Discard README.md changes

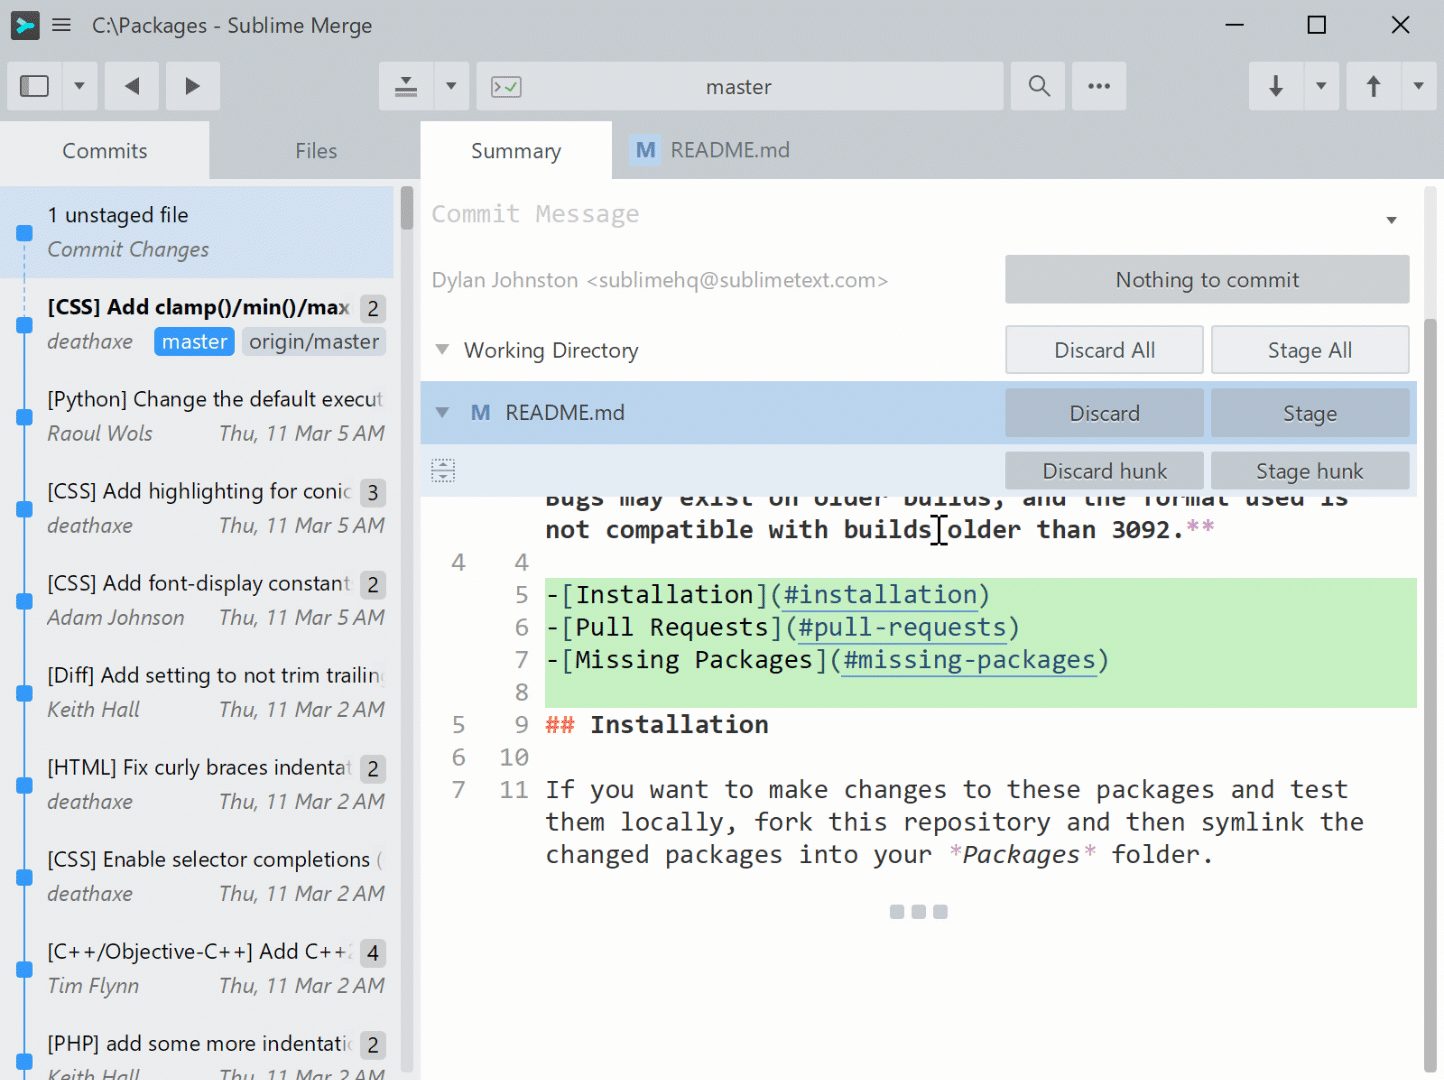click(x=1104, y=413)
